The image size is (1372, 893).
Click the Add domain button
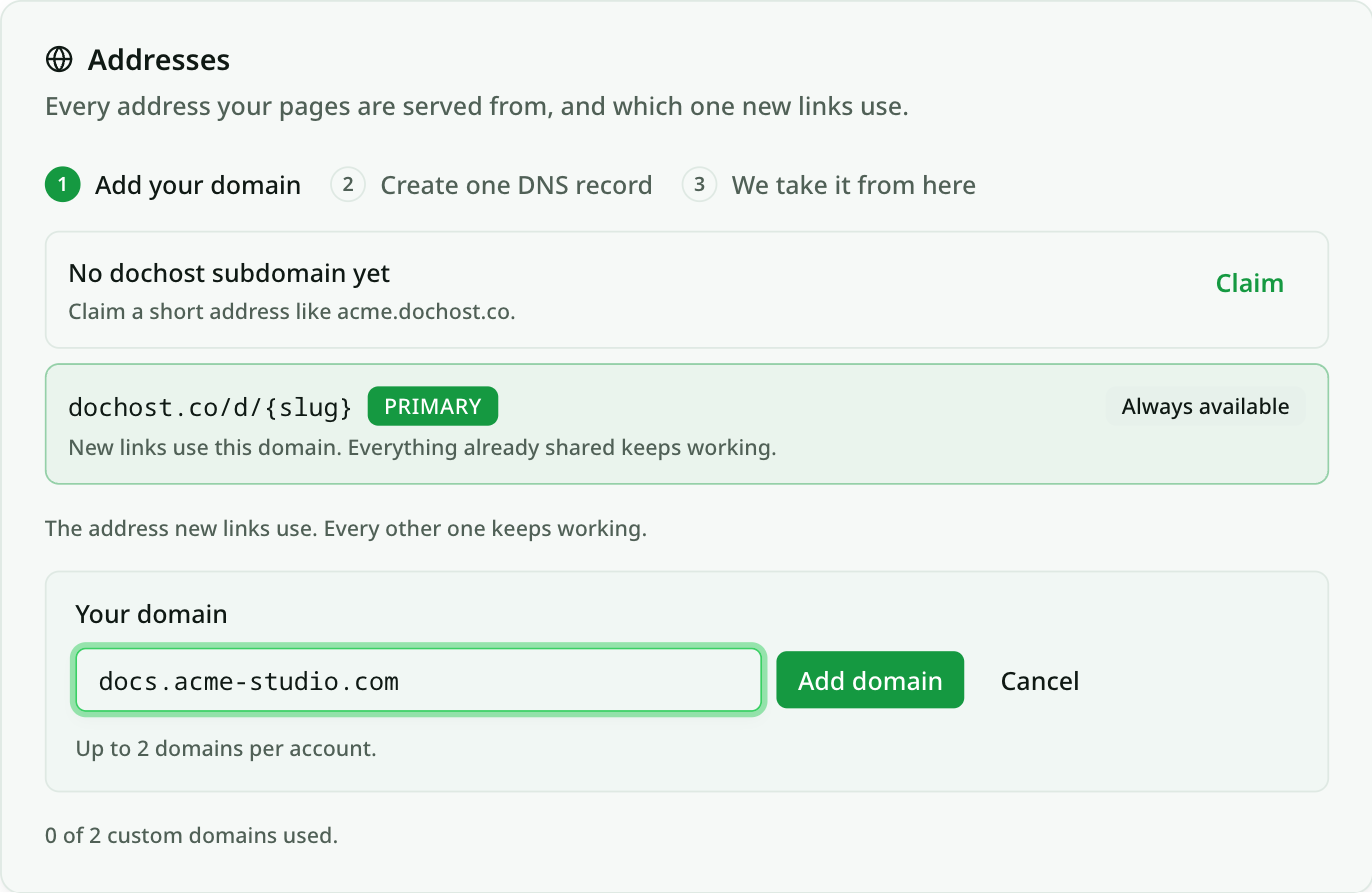tap(870, 681)
